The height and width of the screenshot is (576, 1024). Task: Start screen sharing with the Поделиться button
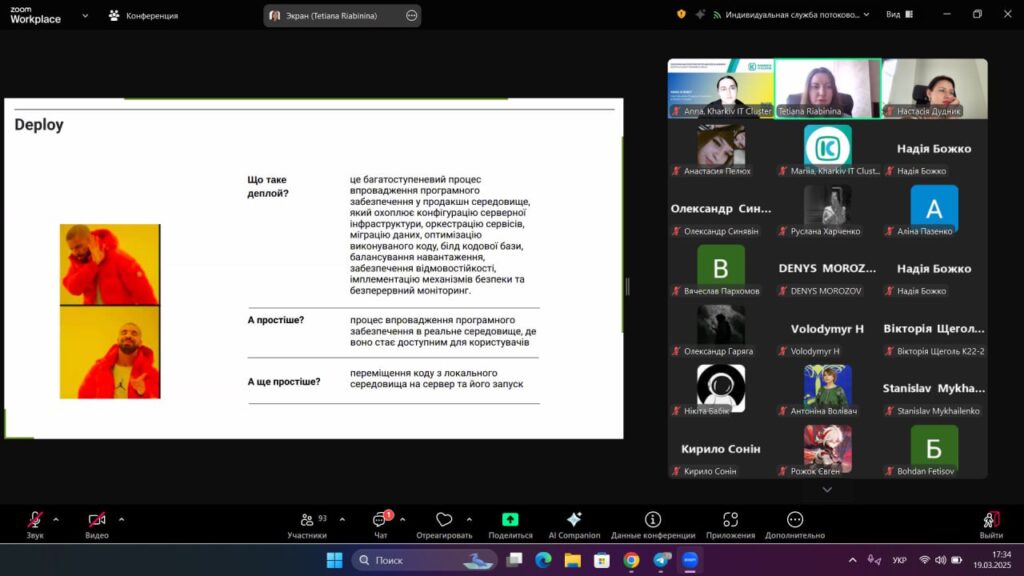510,525
